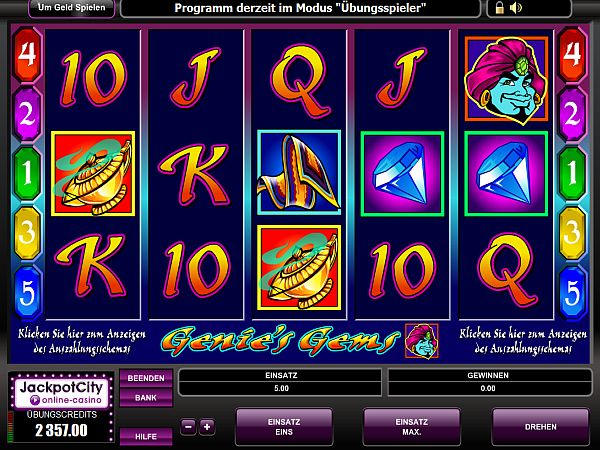Switch to real play via Um Geld Spielen
The height and width of the screenshot is (450, 600).
(x=72, y=8)
